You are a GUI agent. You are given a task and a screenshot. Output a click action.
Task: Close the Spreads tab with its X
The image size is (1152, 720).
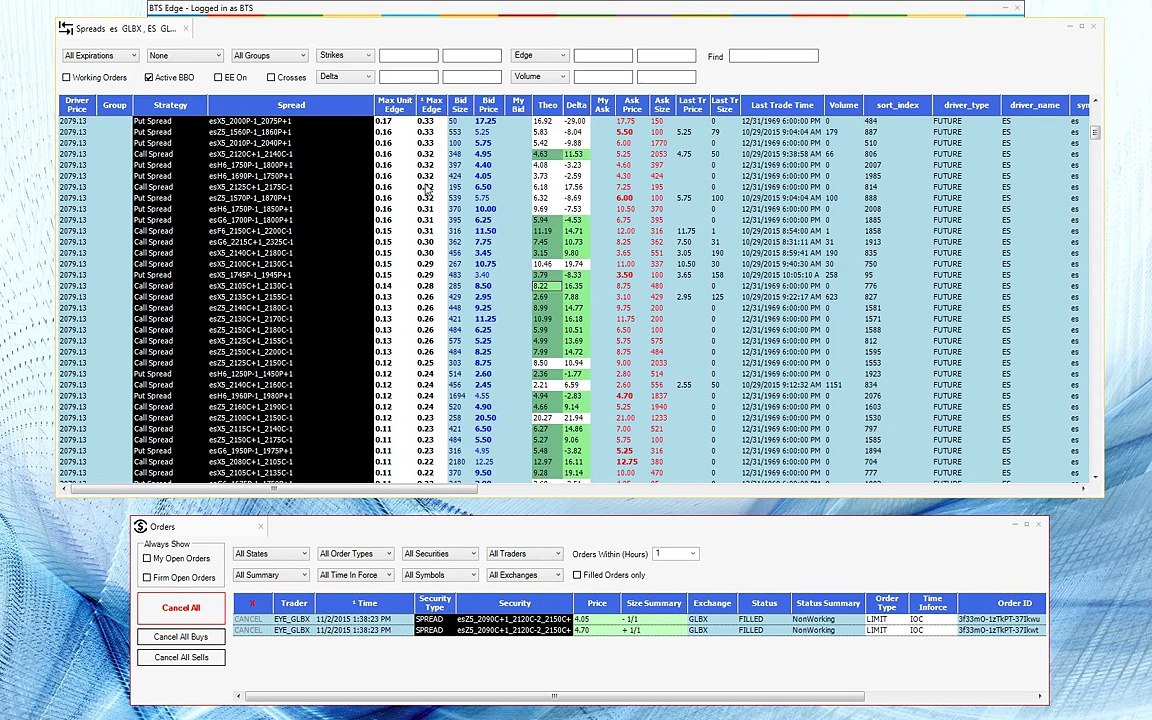point(186,29)
